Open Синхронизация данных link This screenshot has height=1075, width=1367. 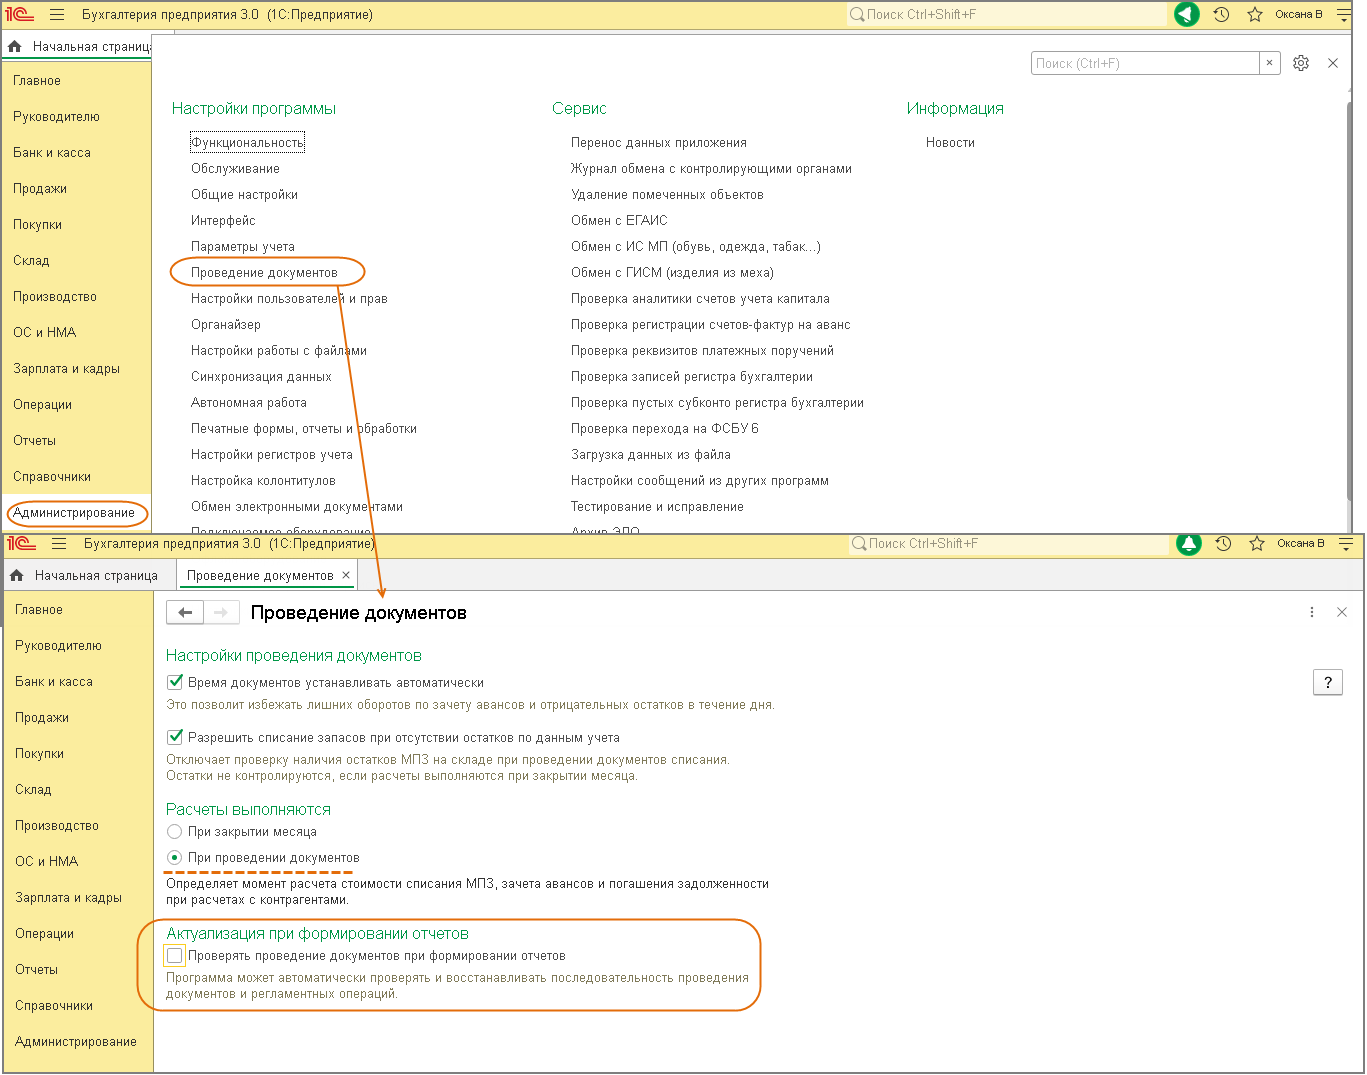click(x=261, y=377)
